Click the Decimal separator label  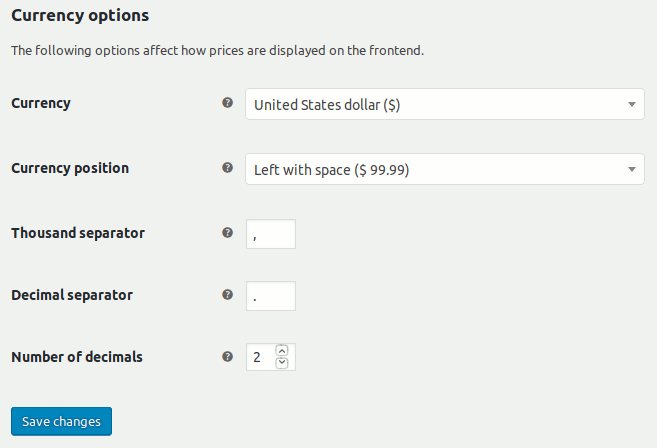[x=72, y=295]
